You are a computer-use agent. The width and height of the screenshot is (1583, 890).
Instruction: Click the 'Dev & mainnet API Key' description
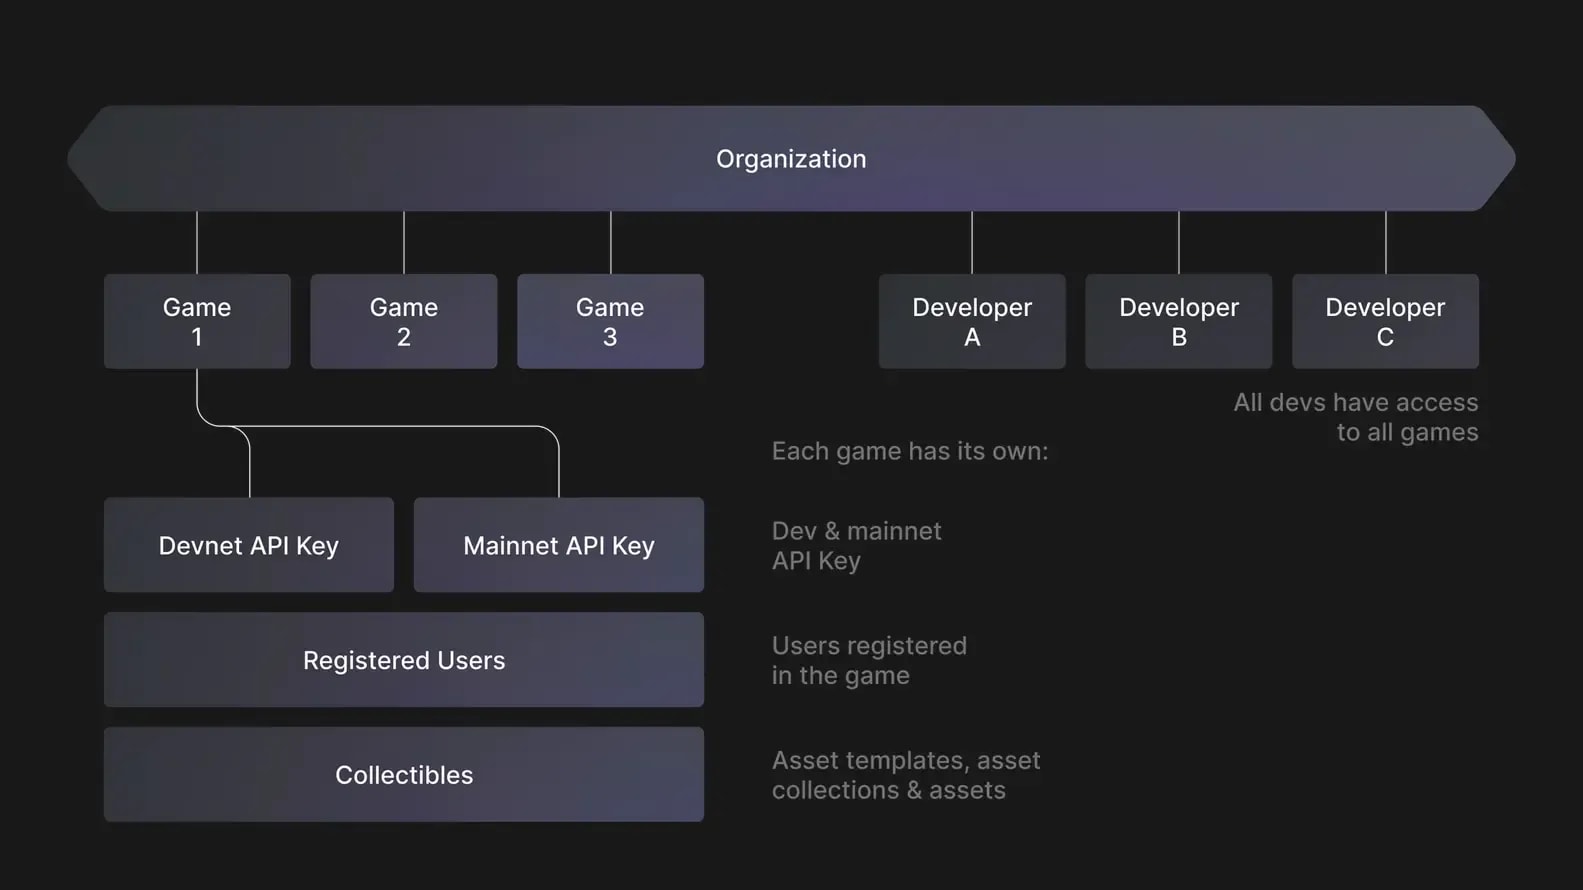pyautogui.click(x=857, y=546)
